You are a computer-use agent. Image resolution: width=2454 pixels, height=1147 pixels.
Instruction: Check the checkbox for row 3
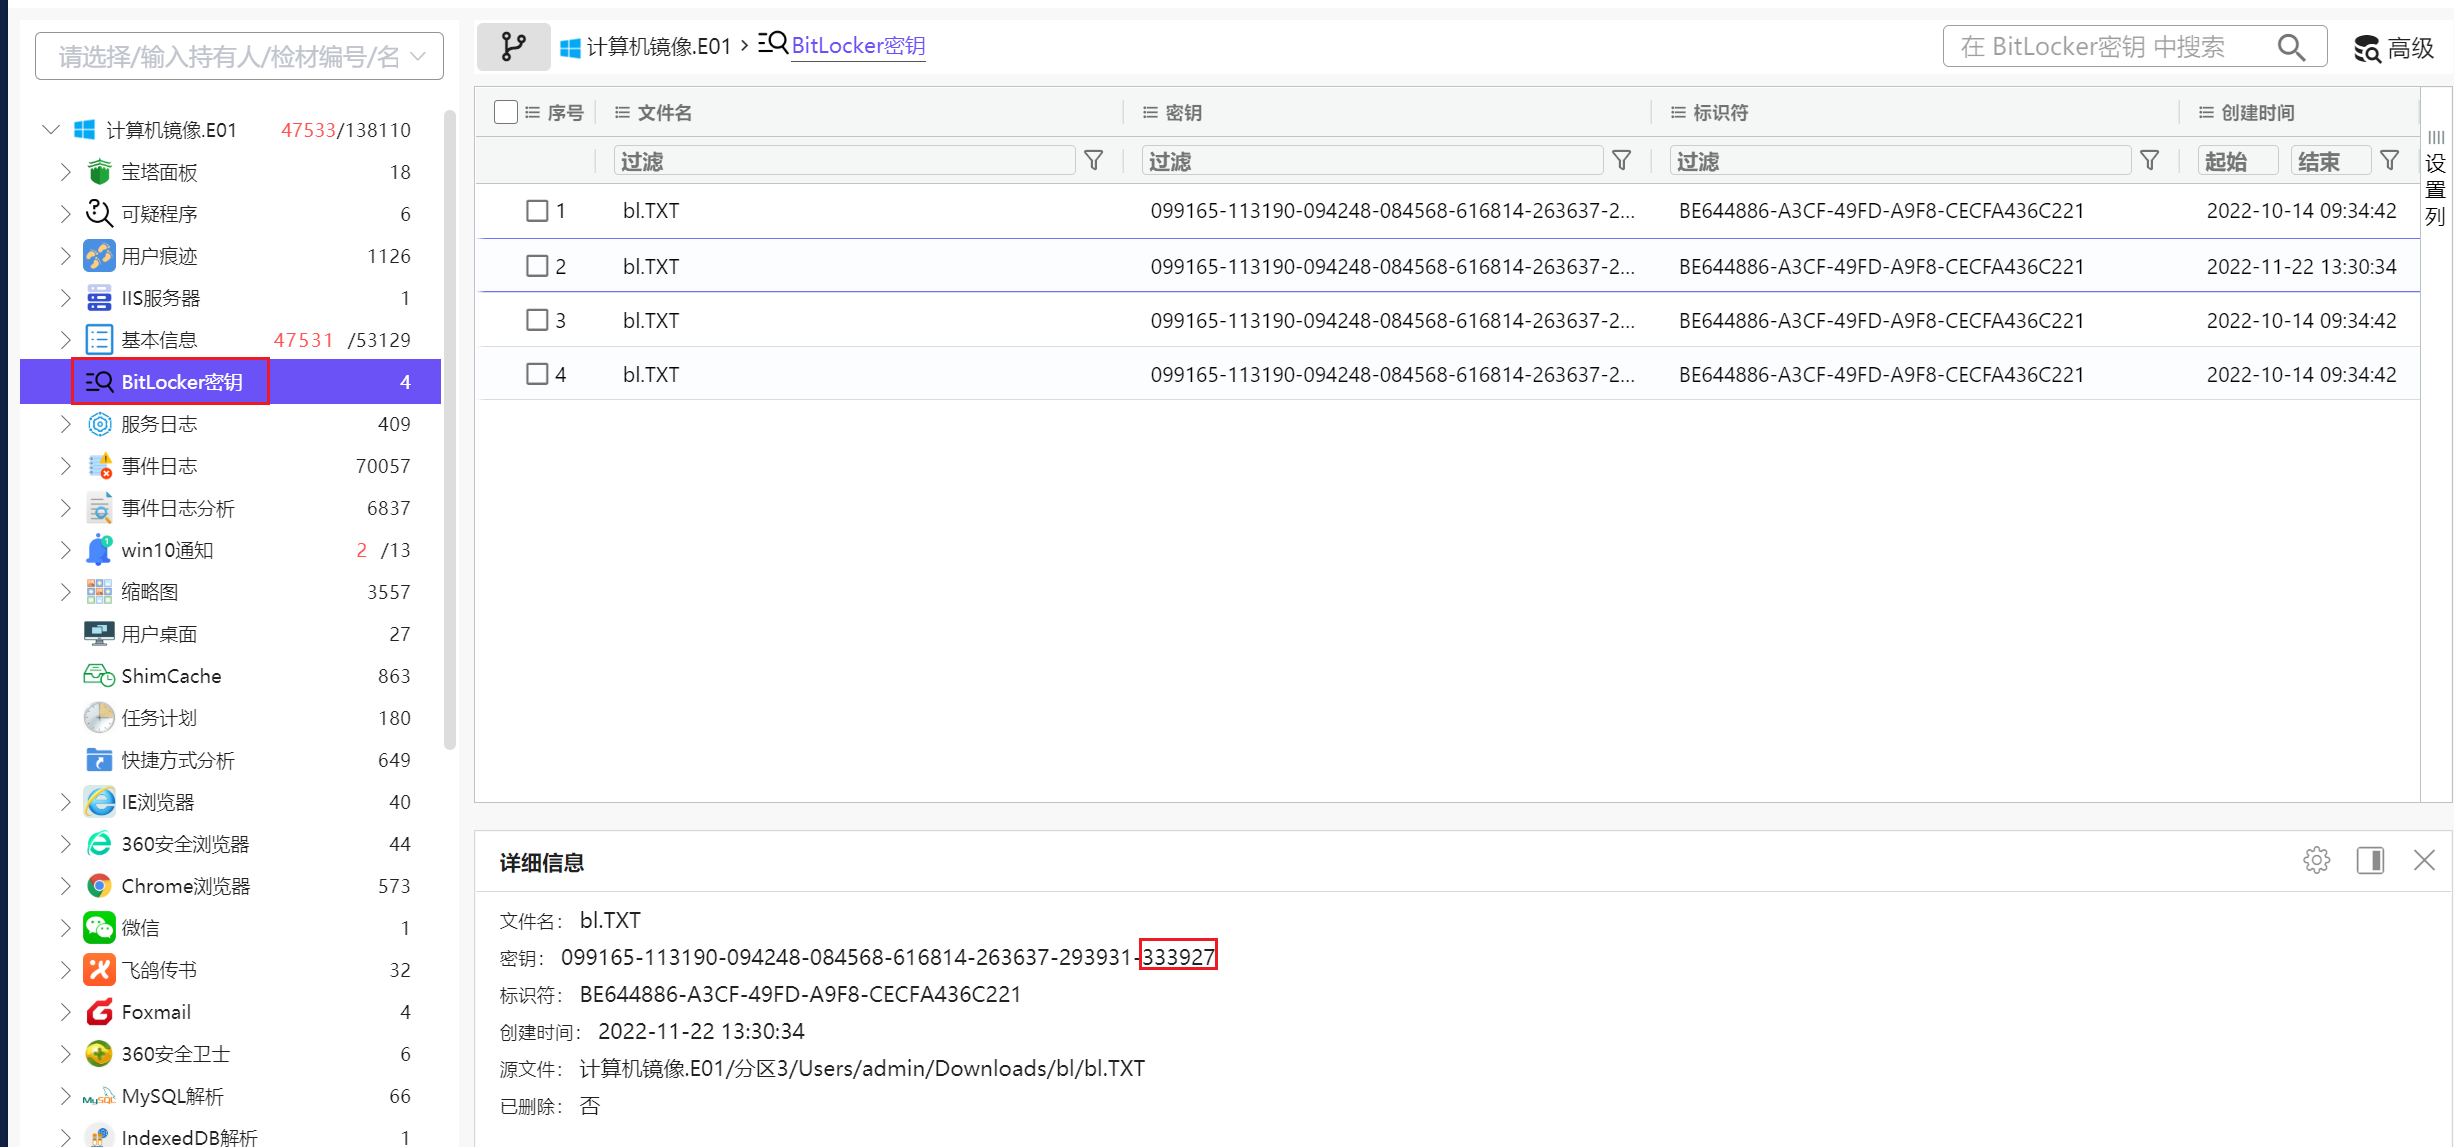[x=537, y=320]
